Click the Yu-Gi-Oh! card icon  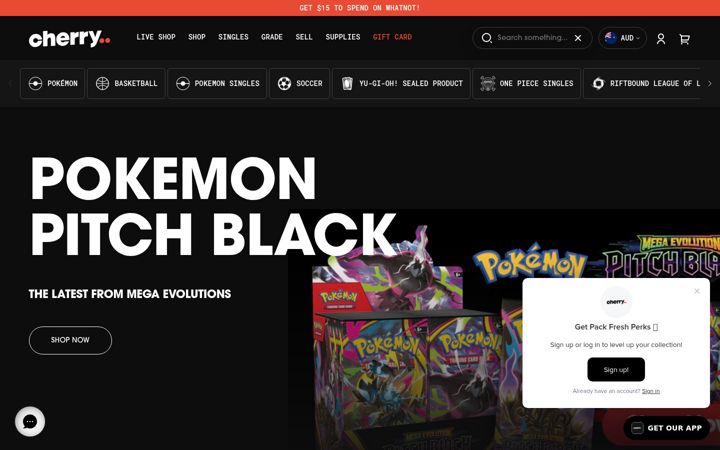347,84
